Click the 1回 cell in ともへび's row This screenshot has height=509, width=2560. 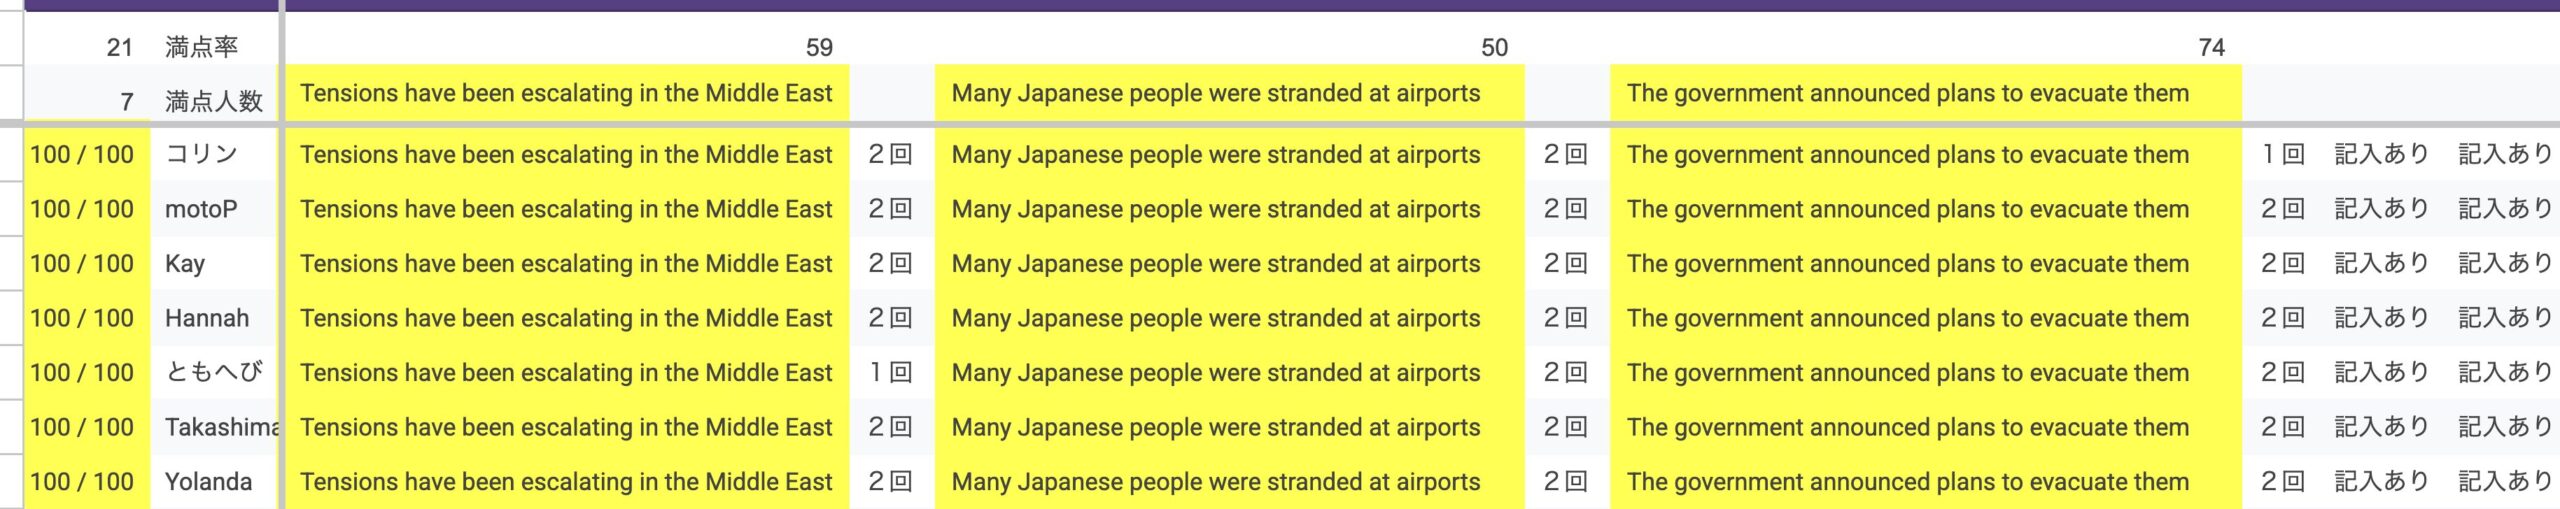[x=890, y=373]
